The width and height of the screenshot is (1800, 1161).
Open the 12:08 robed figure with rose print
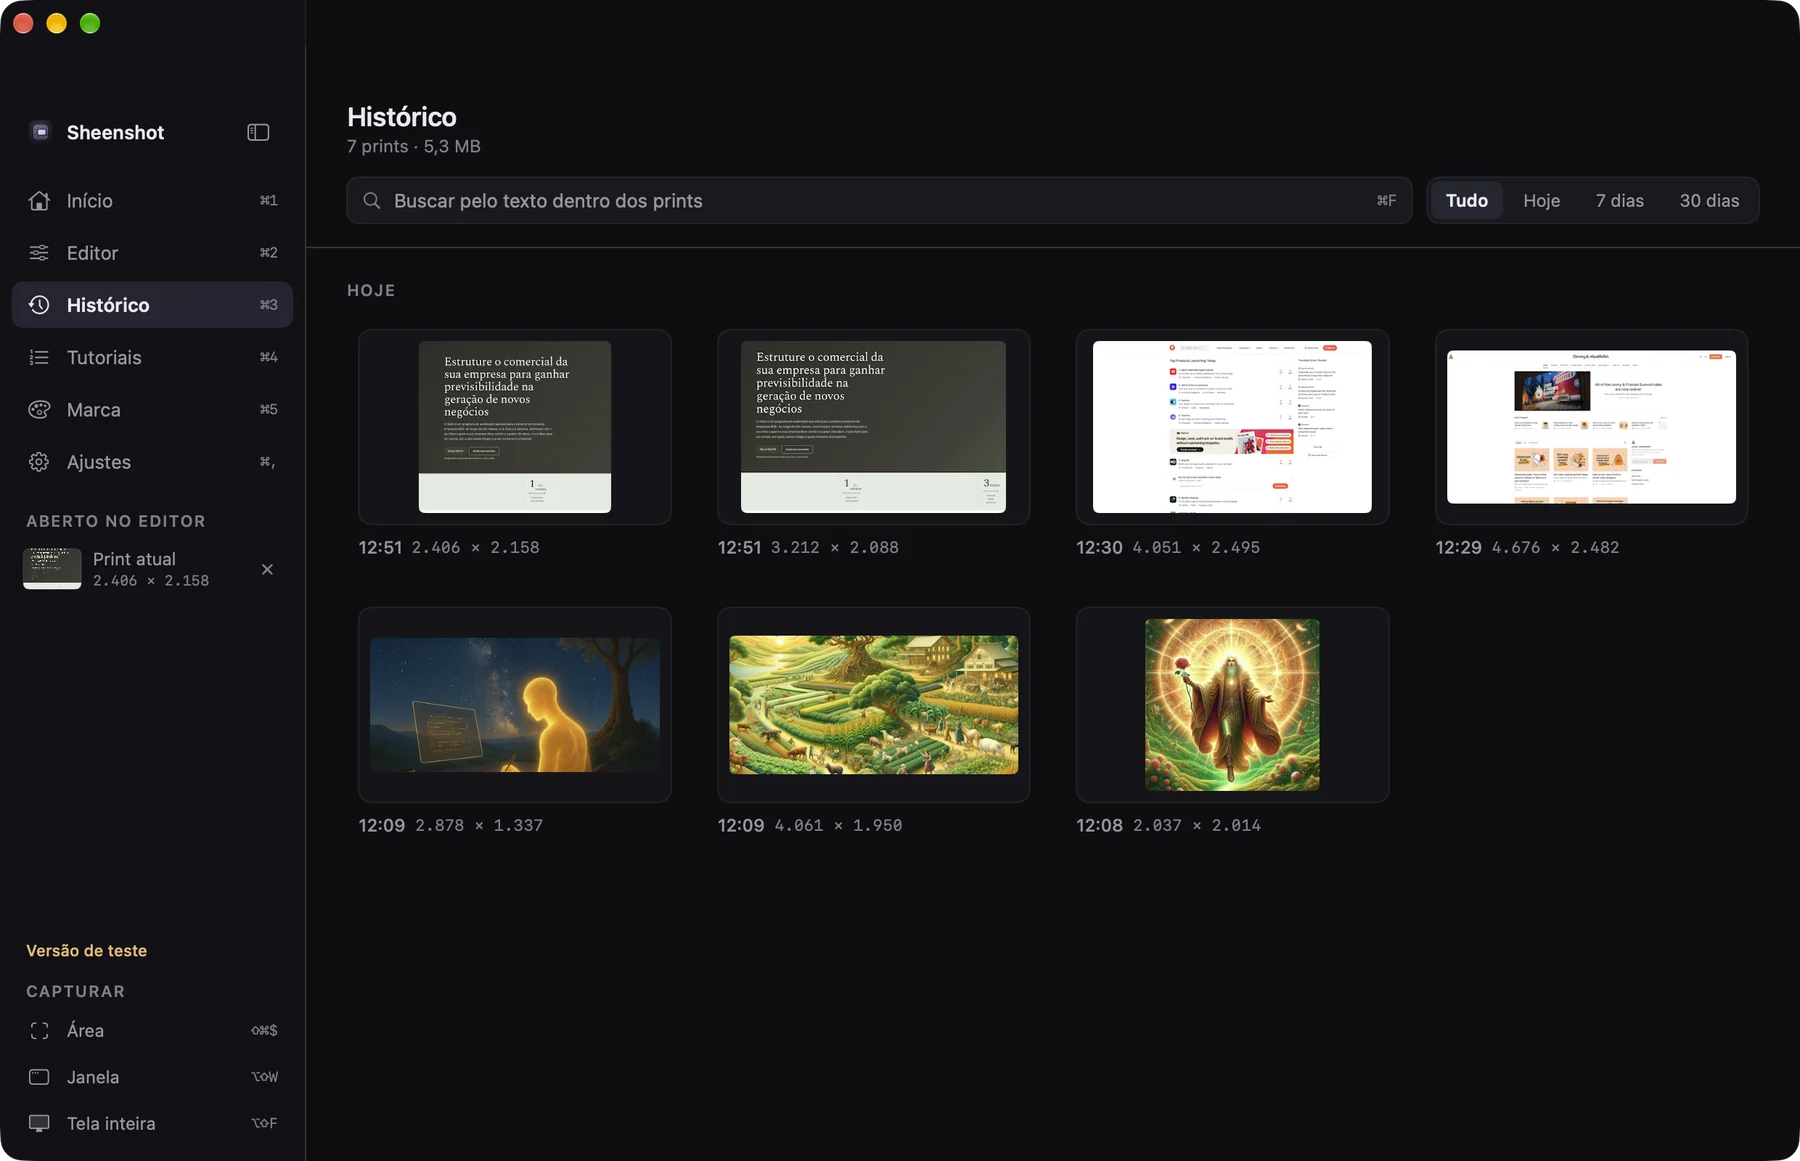pos(1232,705)
